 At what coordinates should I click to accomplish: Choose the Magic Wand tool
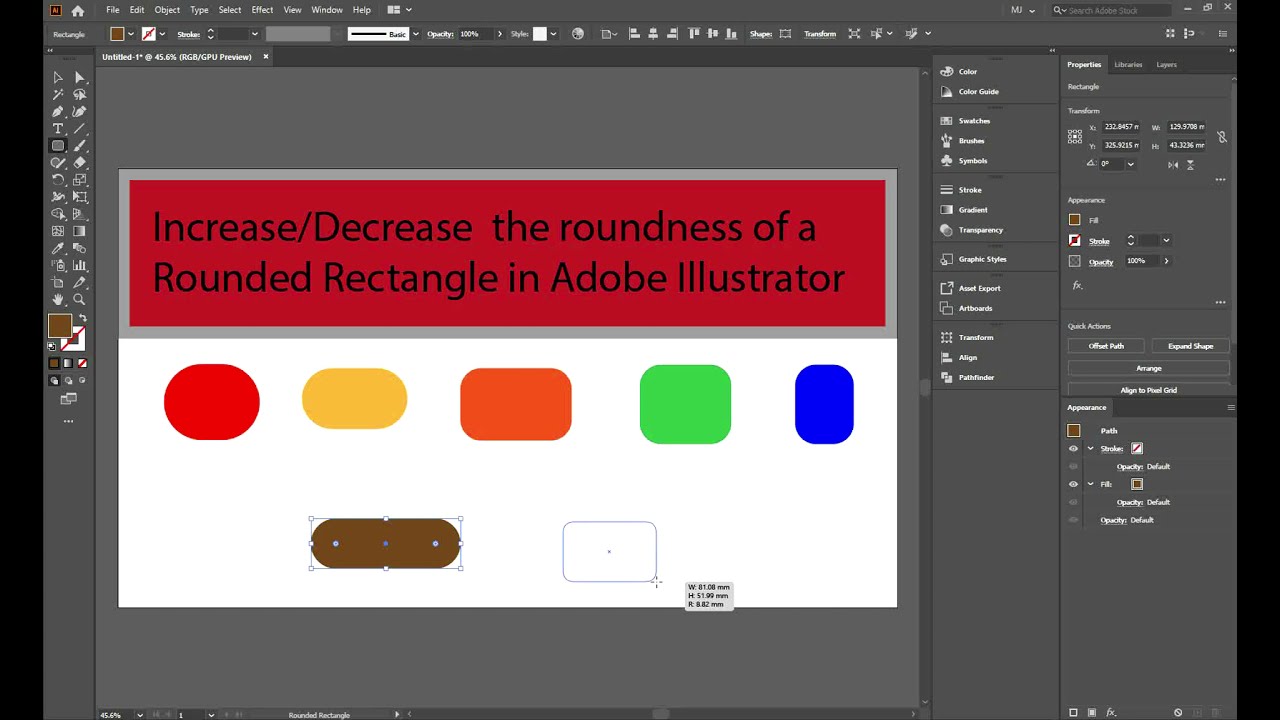(58, 94)
